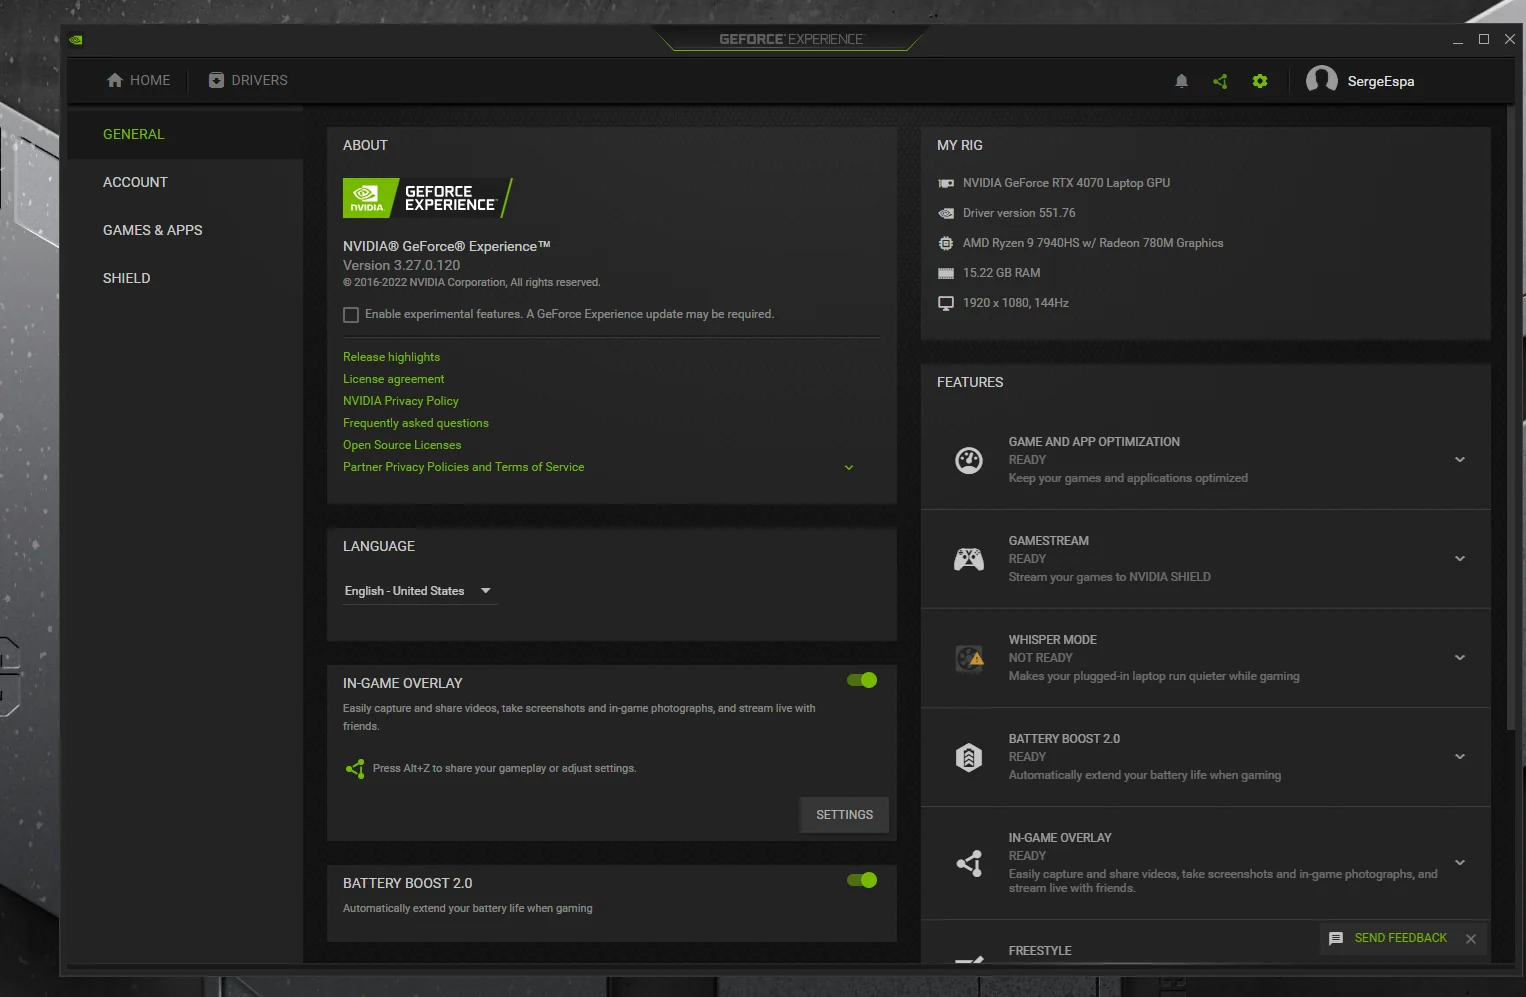Expand Partner Privacy Policies and Terms of Service

pos(848,467)
